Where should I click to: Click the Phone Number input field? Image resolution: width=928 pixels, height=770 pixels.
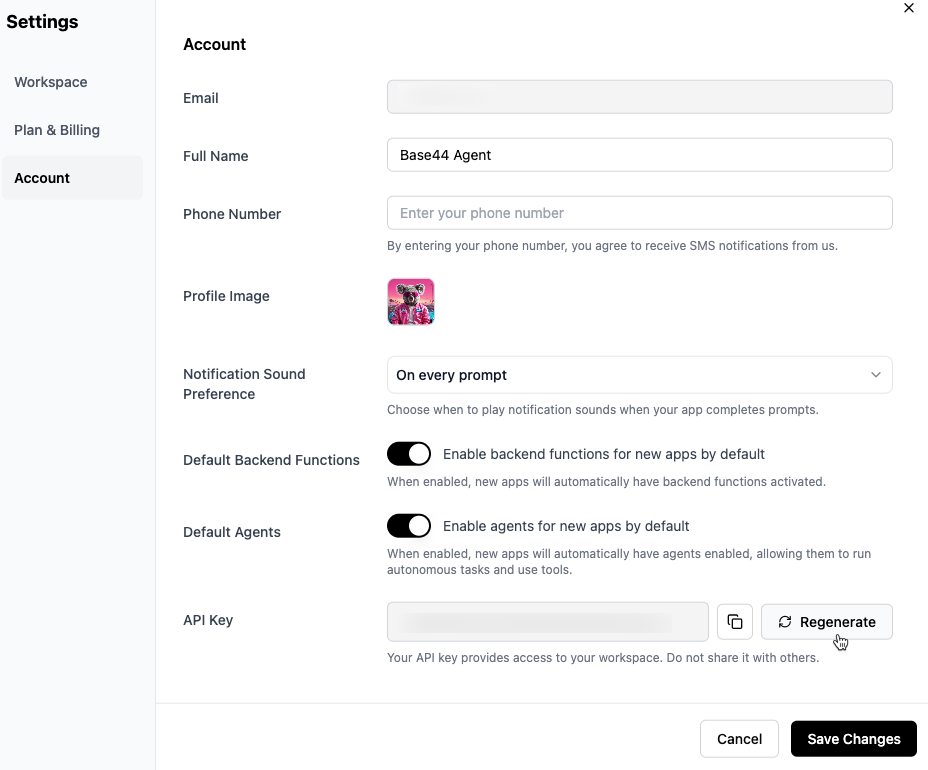(x=640, y=213)
